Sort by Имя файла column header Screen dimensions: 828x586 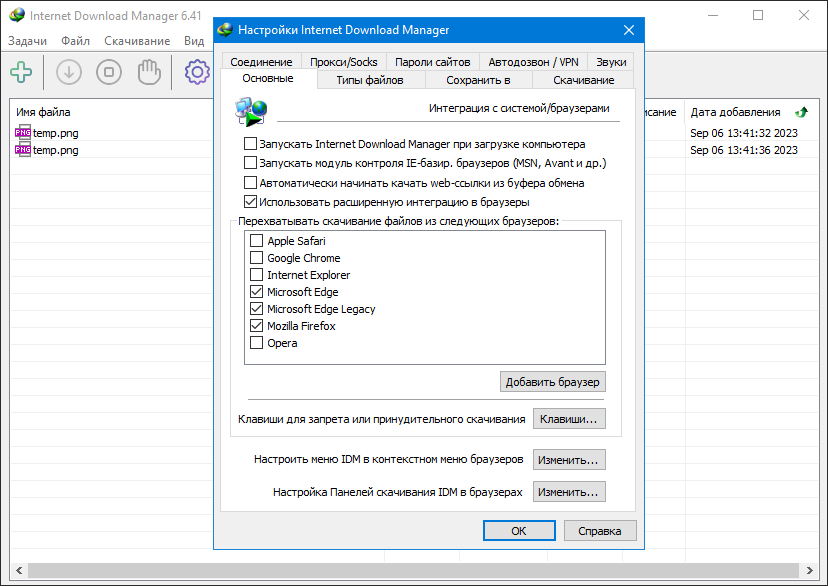43,112
